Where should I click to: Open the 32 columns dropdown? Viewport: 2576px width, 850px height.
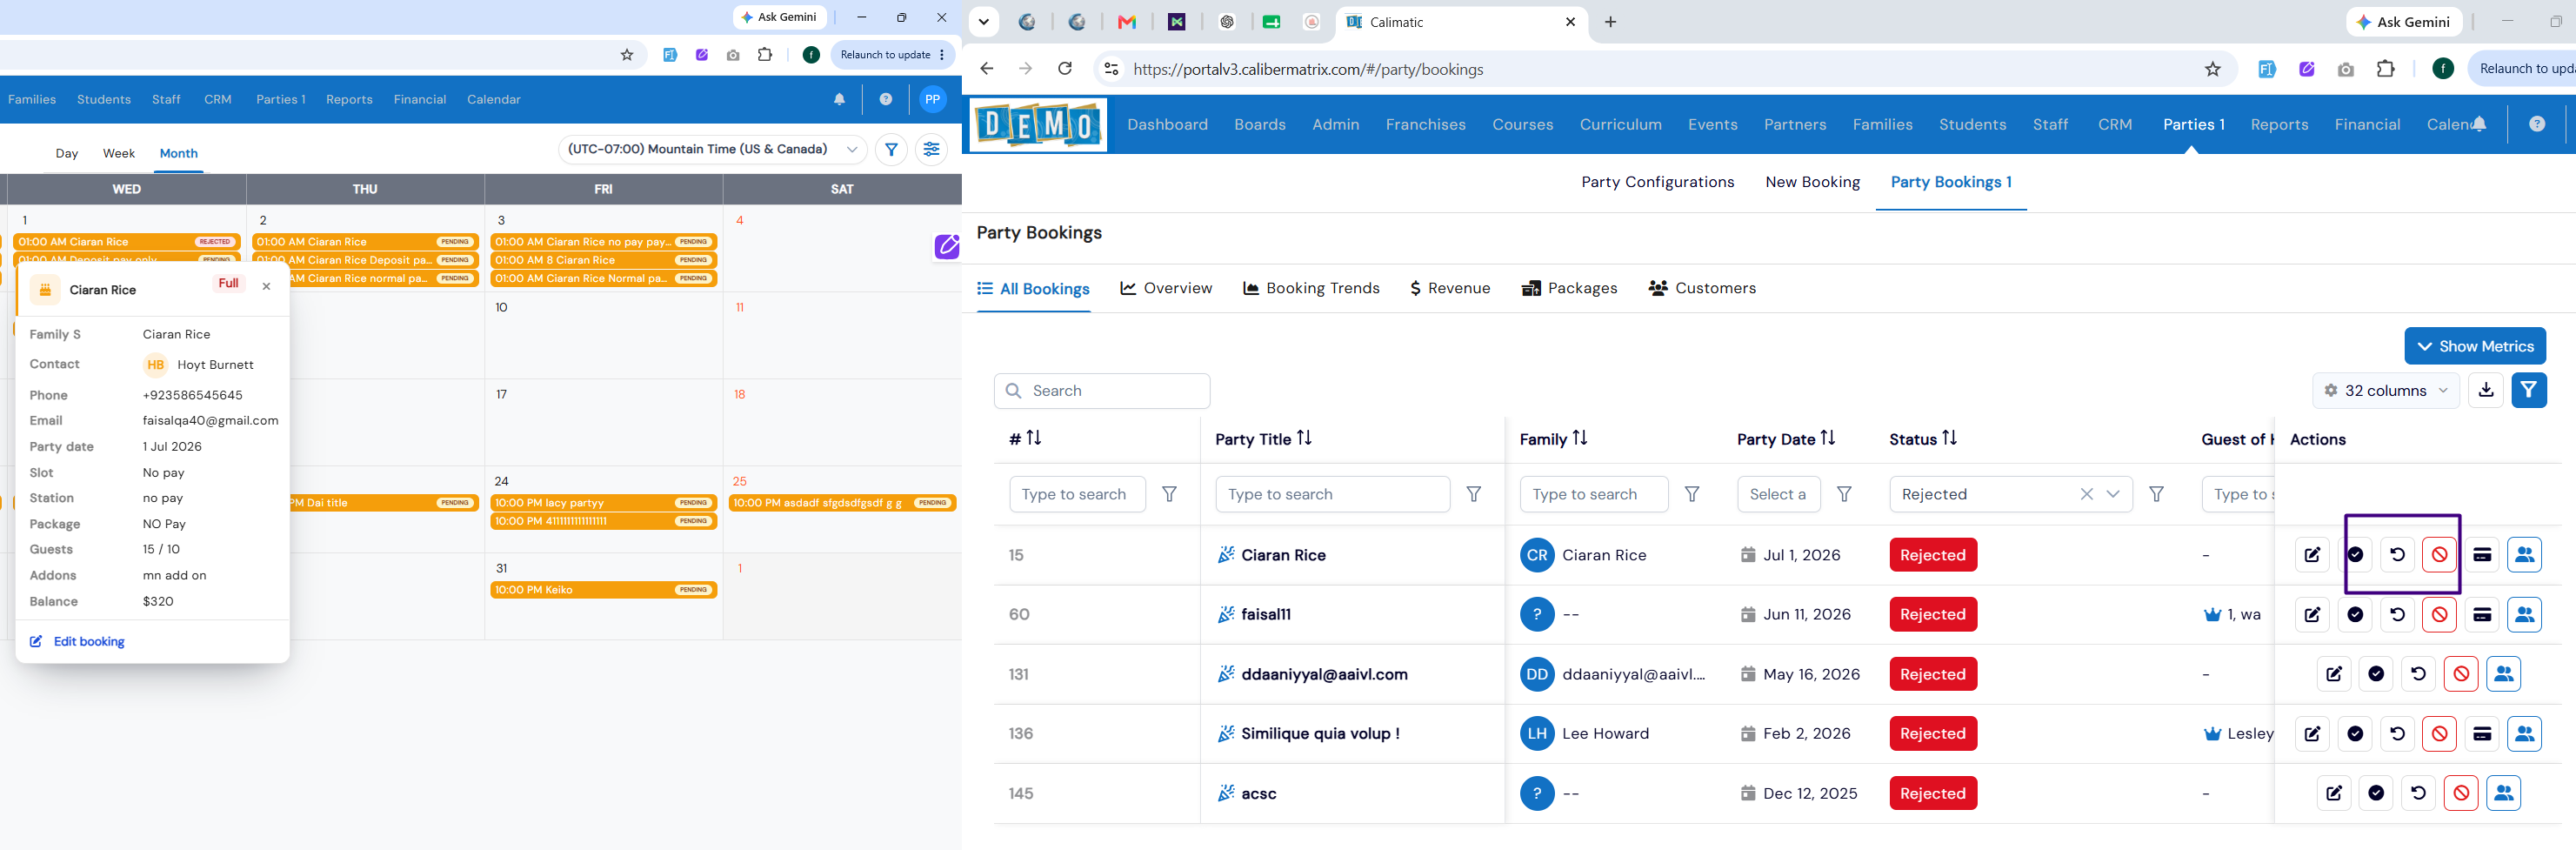pyautogui.click(x=2385, y=390)
